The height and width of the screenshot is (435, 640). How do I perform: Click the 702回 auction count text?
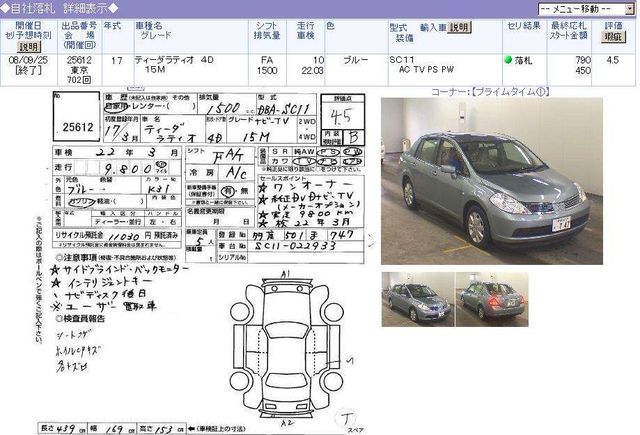click(x=79, y=80)
